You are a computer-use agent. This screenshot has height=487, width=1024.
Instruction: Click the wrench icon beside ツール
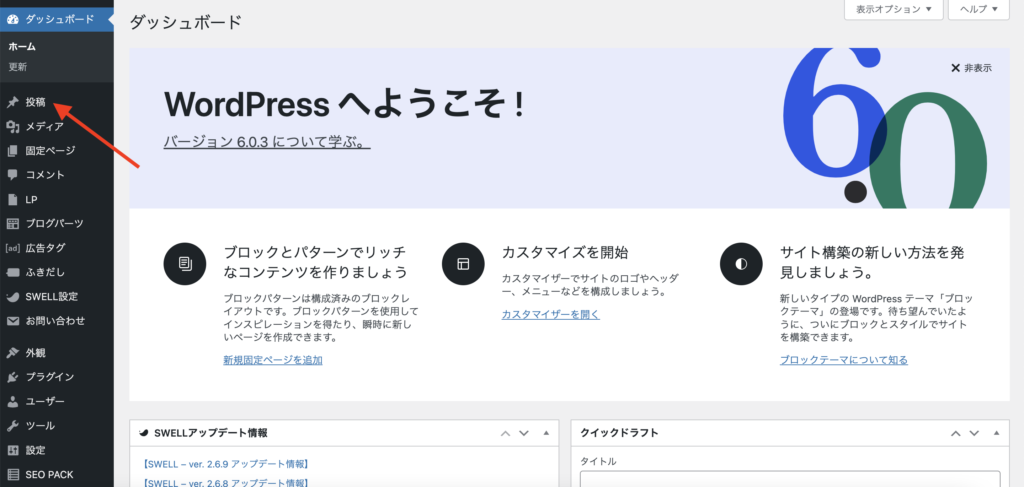tap(12, 426)
